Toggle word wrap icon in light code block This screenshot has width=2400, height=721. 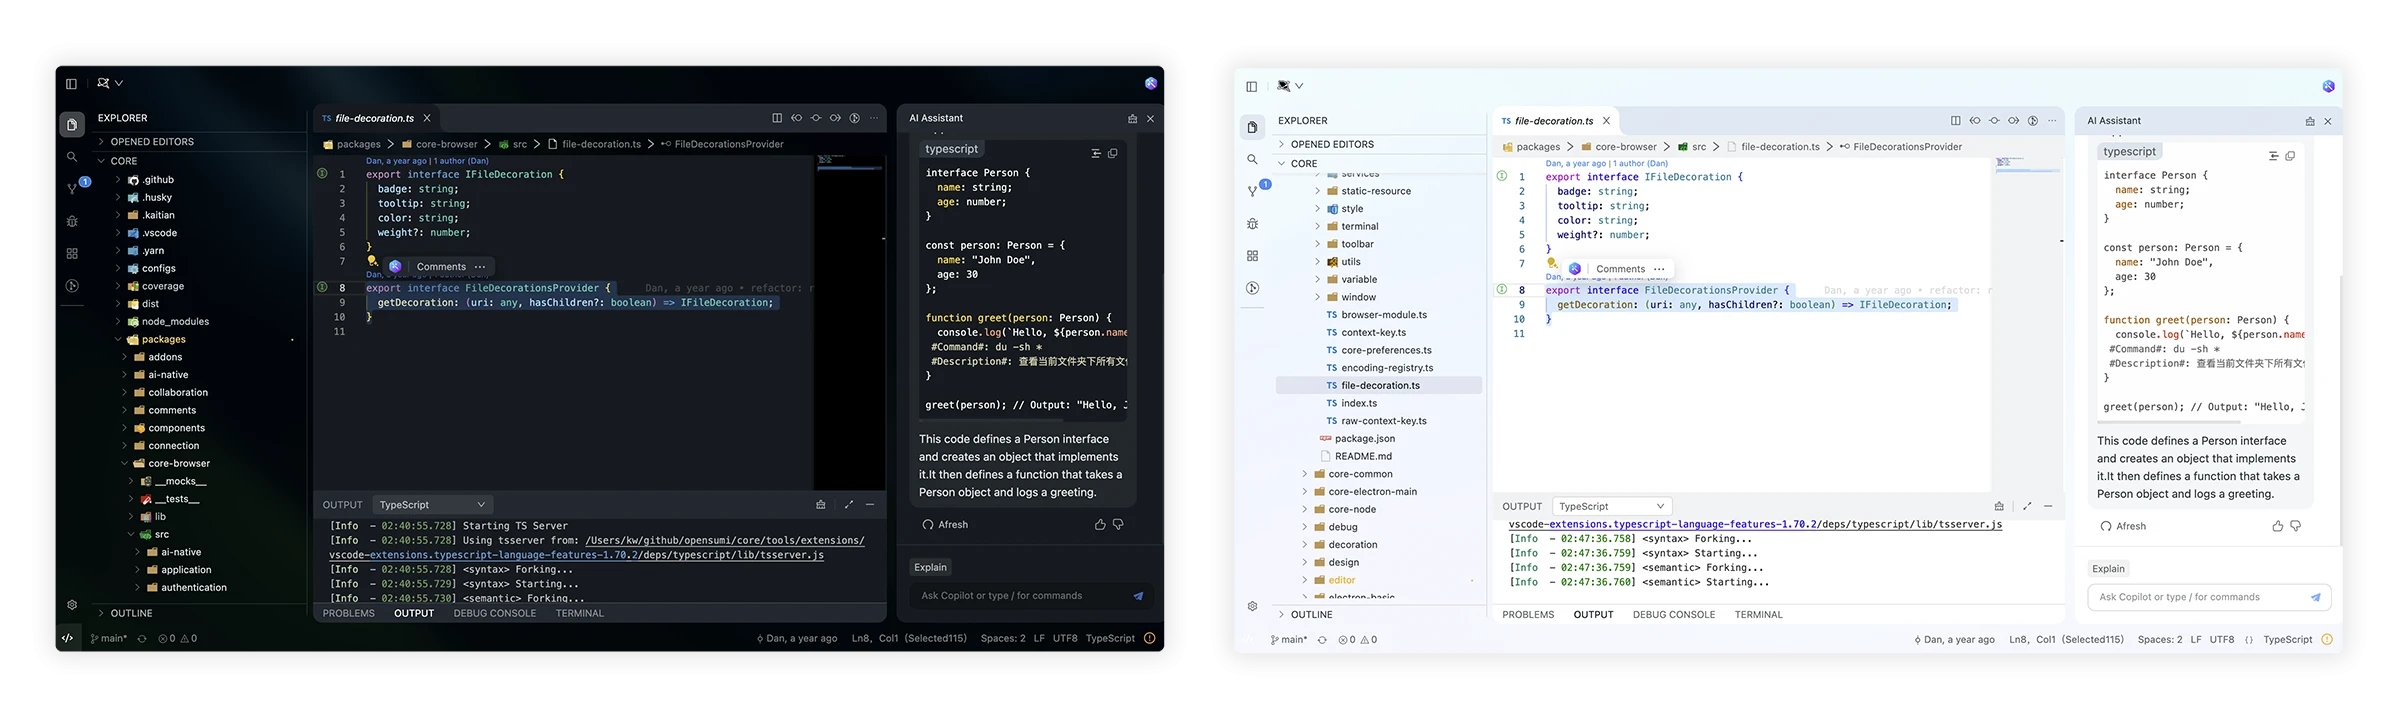click(2274, 156)
